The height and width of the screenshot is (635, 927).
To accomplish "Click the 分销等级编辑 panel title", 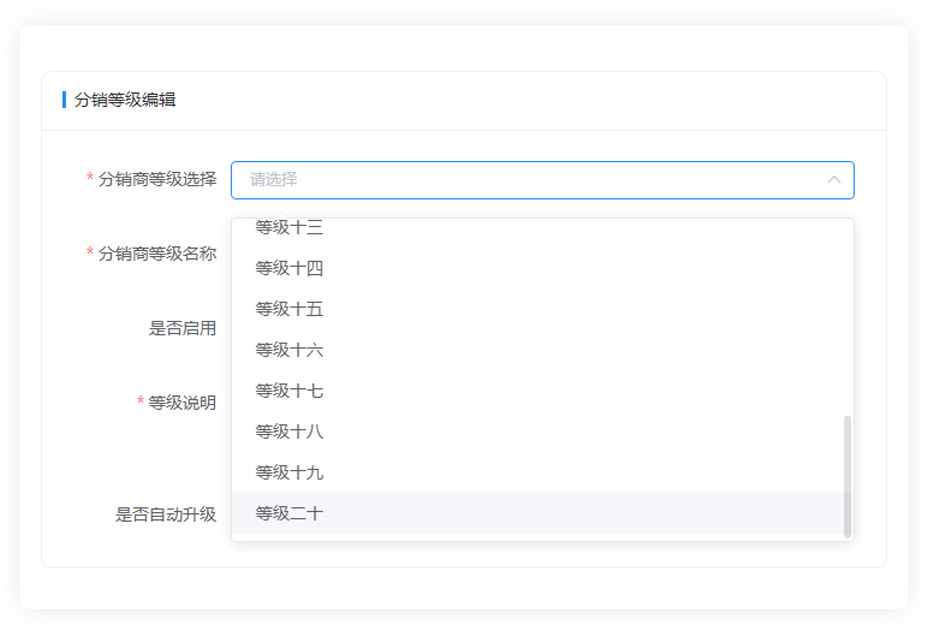I will click(125, 100).
